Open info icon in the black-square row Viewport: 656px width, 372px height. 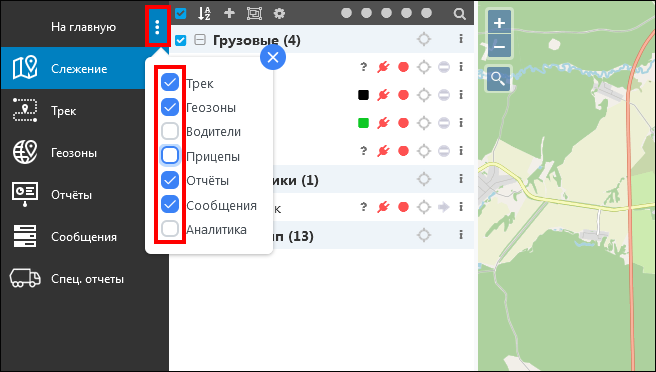pos(461,95)
